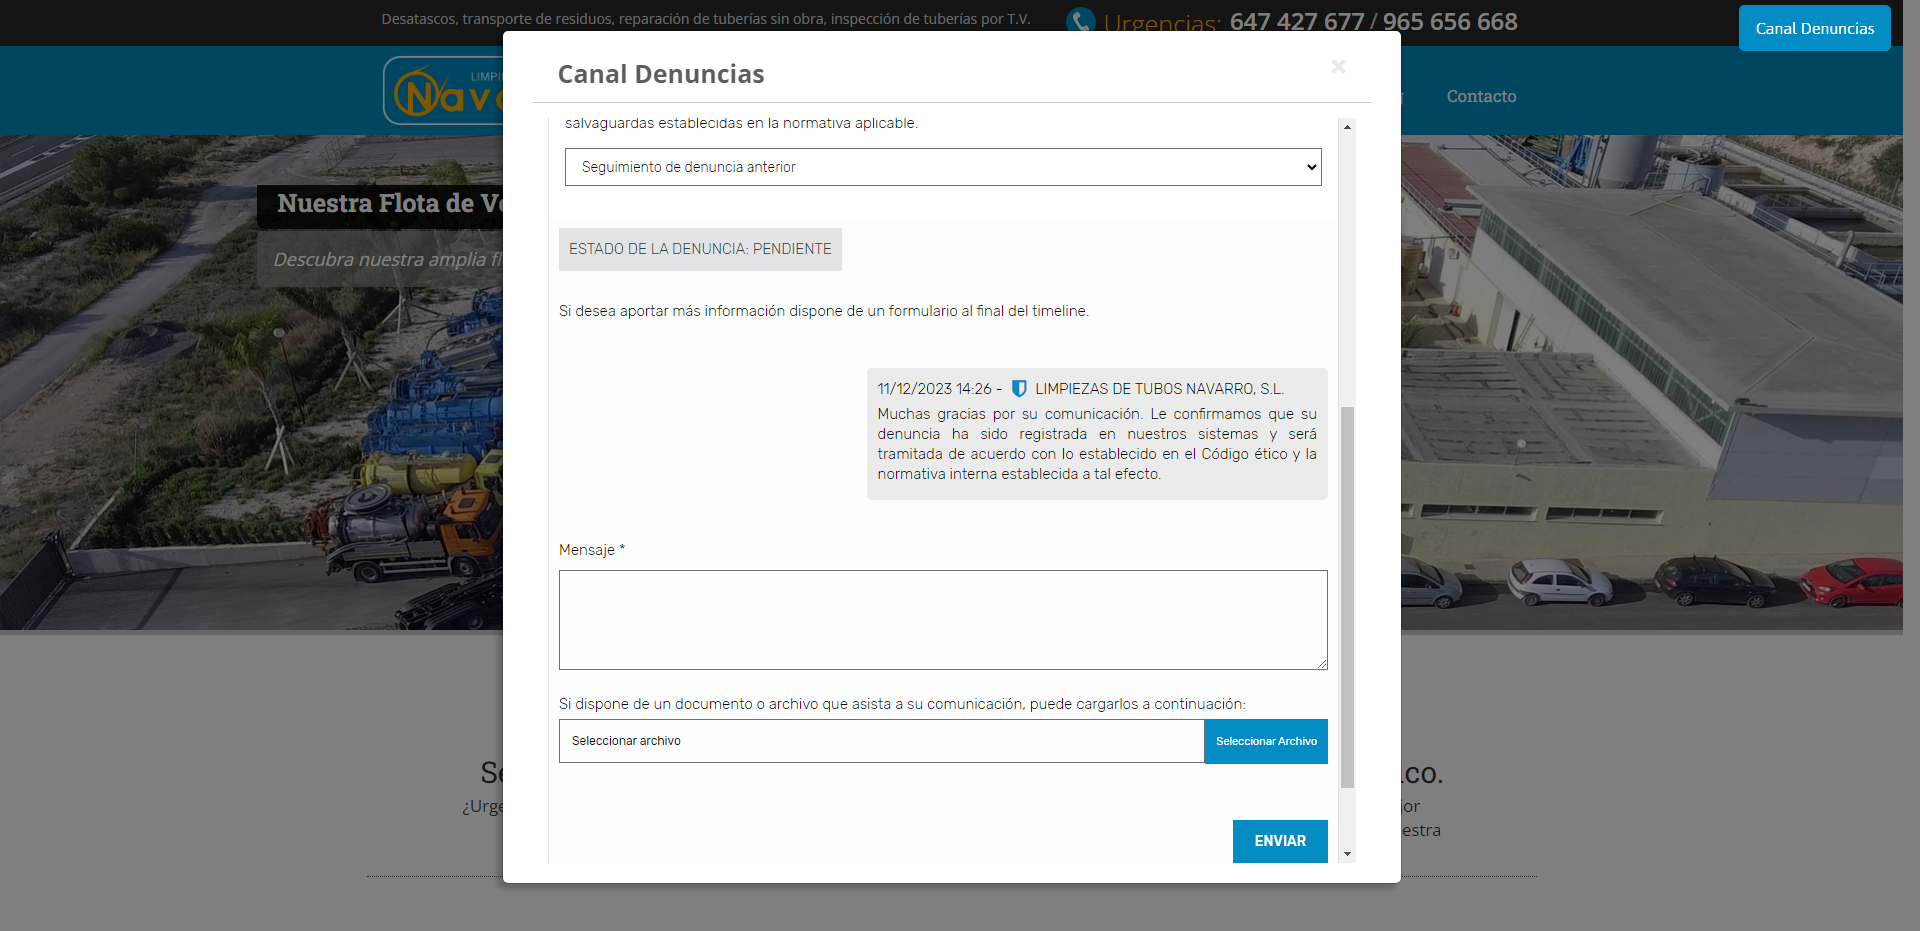This screenshot has width=1920, height=931.
Task: Close the Canal Denuncias dialog
Action: click(1338, 66)
